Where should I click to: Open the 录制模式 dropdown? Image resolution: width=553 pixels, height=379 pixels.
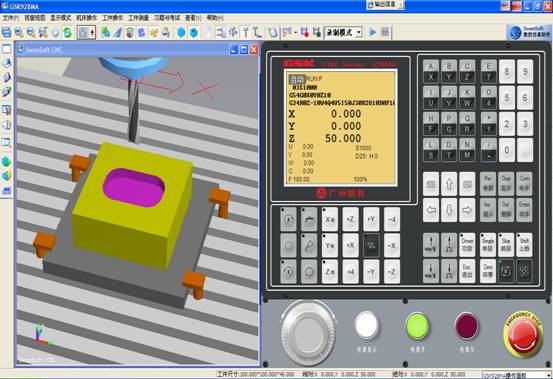(x=343, y=32)
